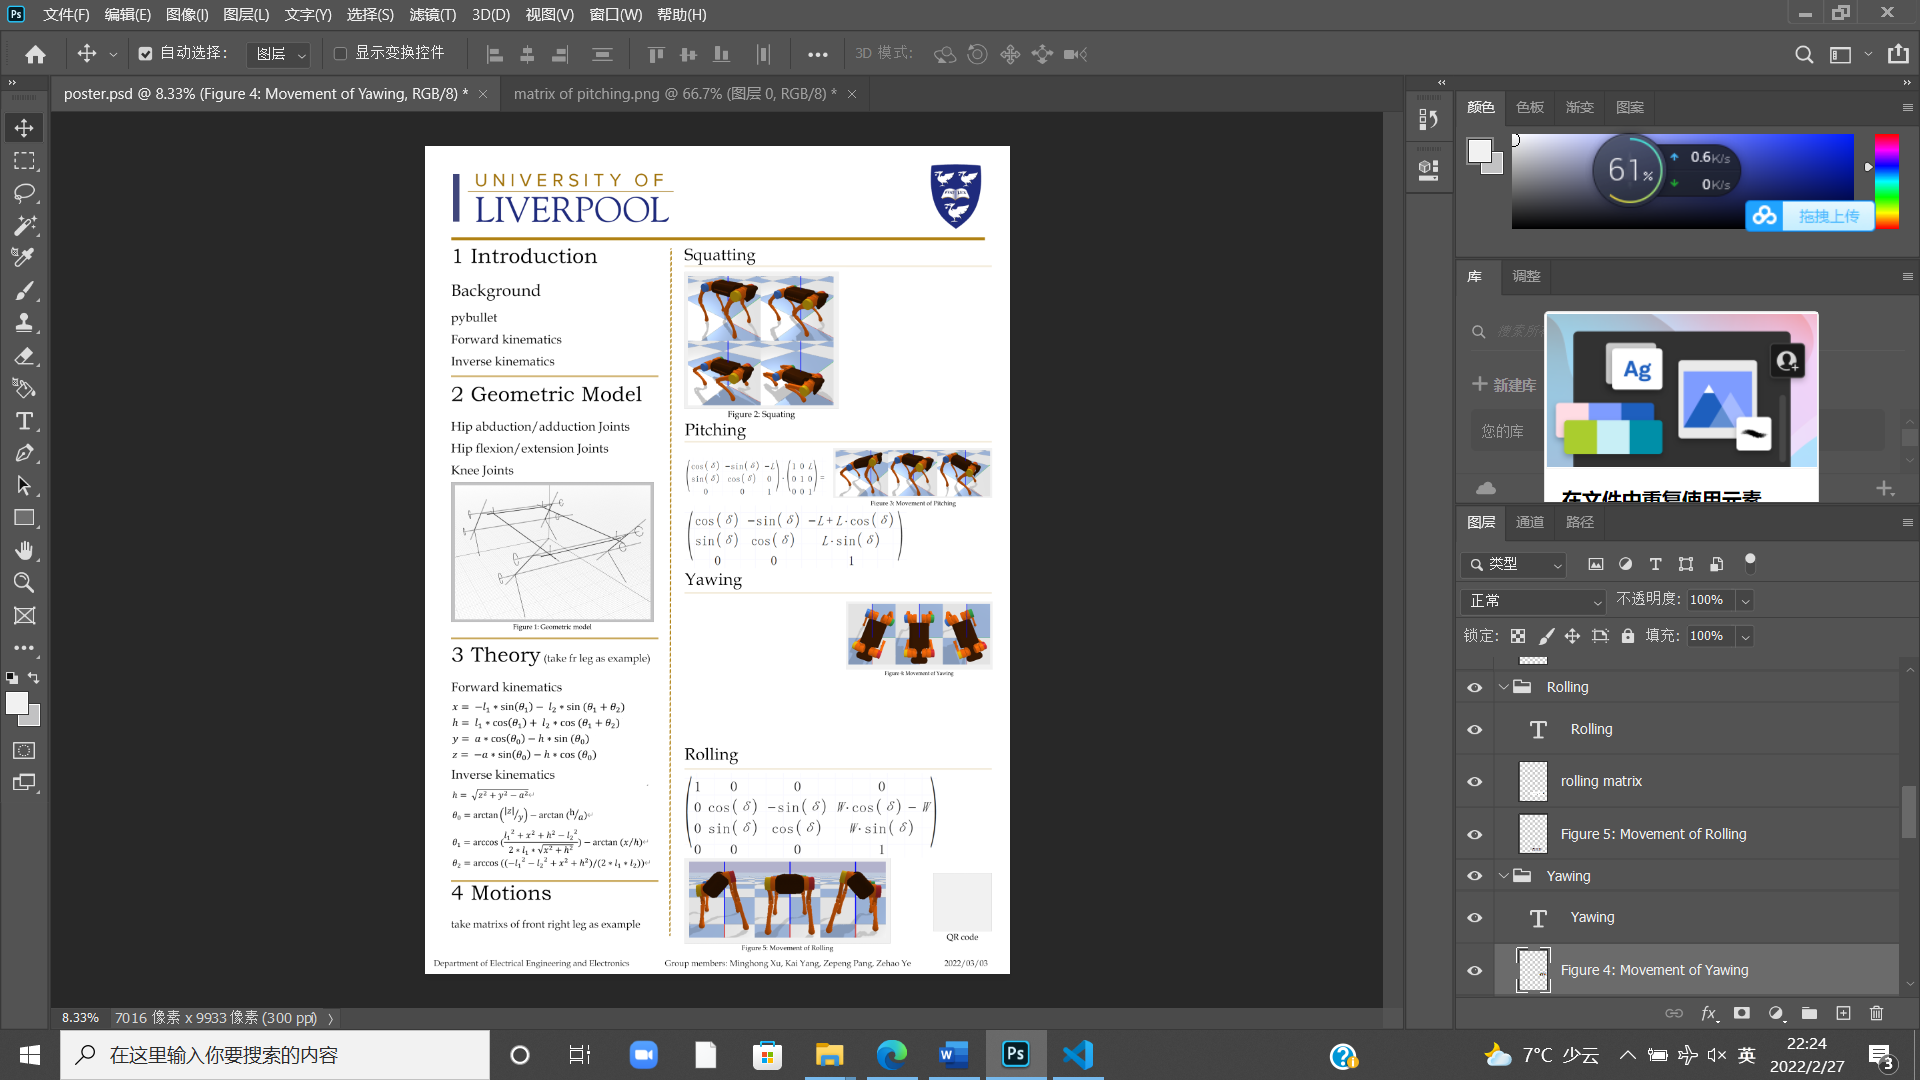Screen dimensions: 1920x1080
Task: Select the Hand tool
Action: pos(24,550)
